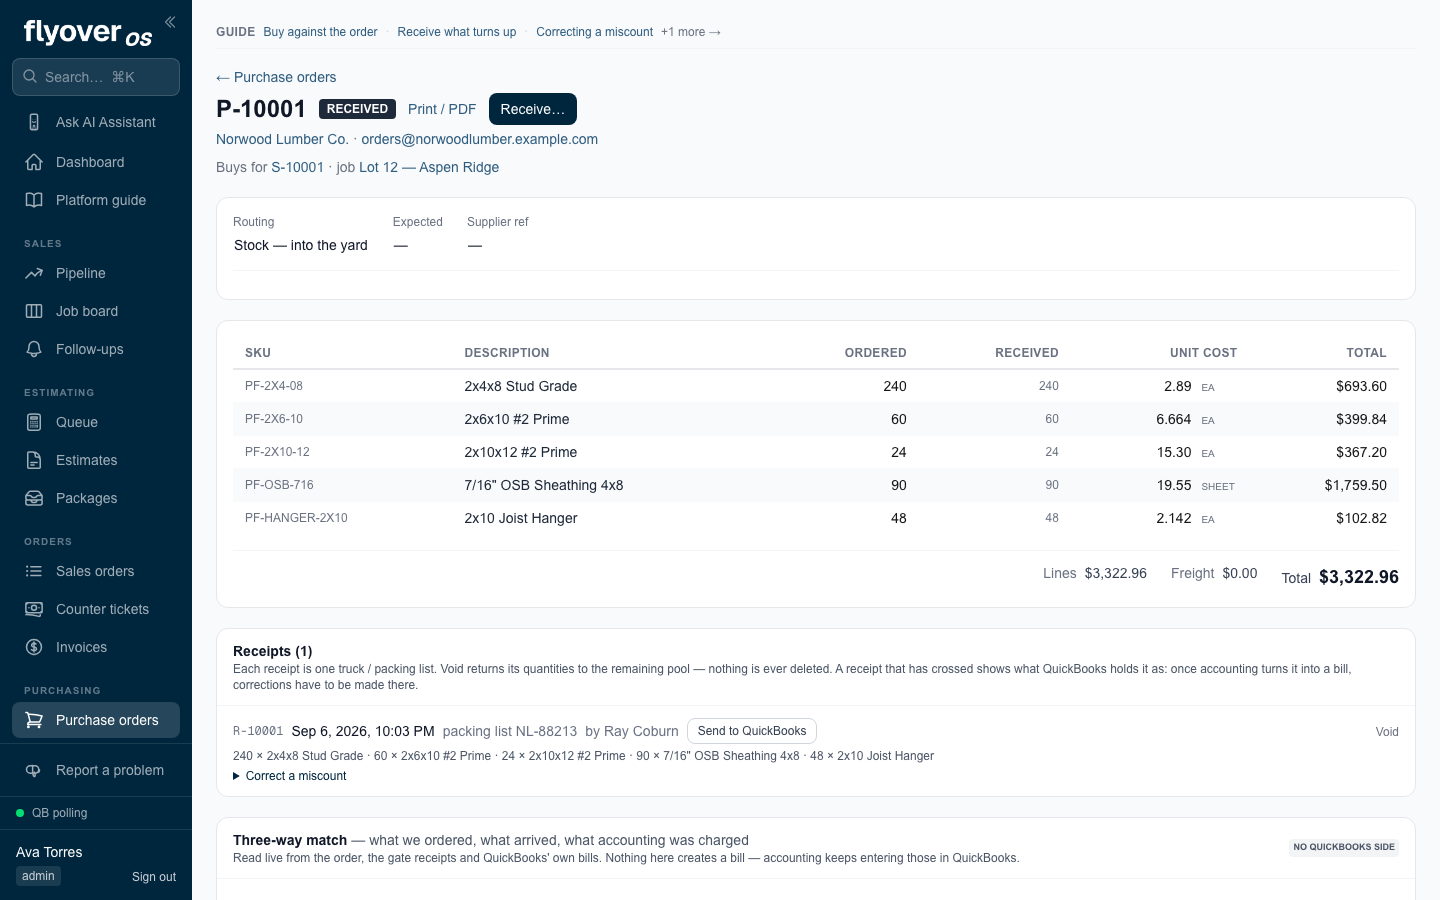Send receipt R-10001 to QuickBooks
This screenshot has width=1440, height=900.
[752, 731]
